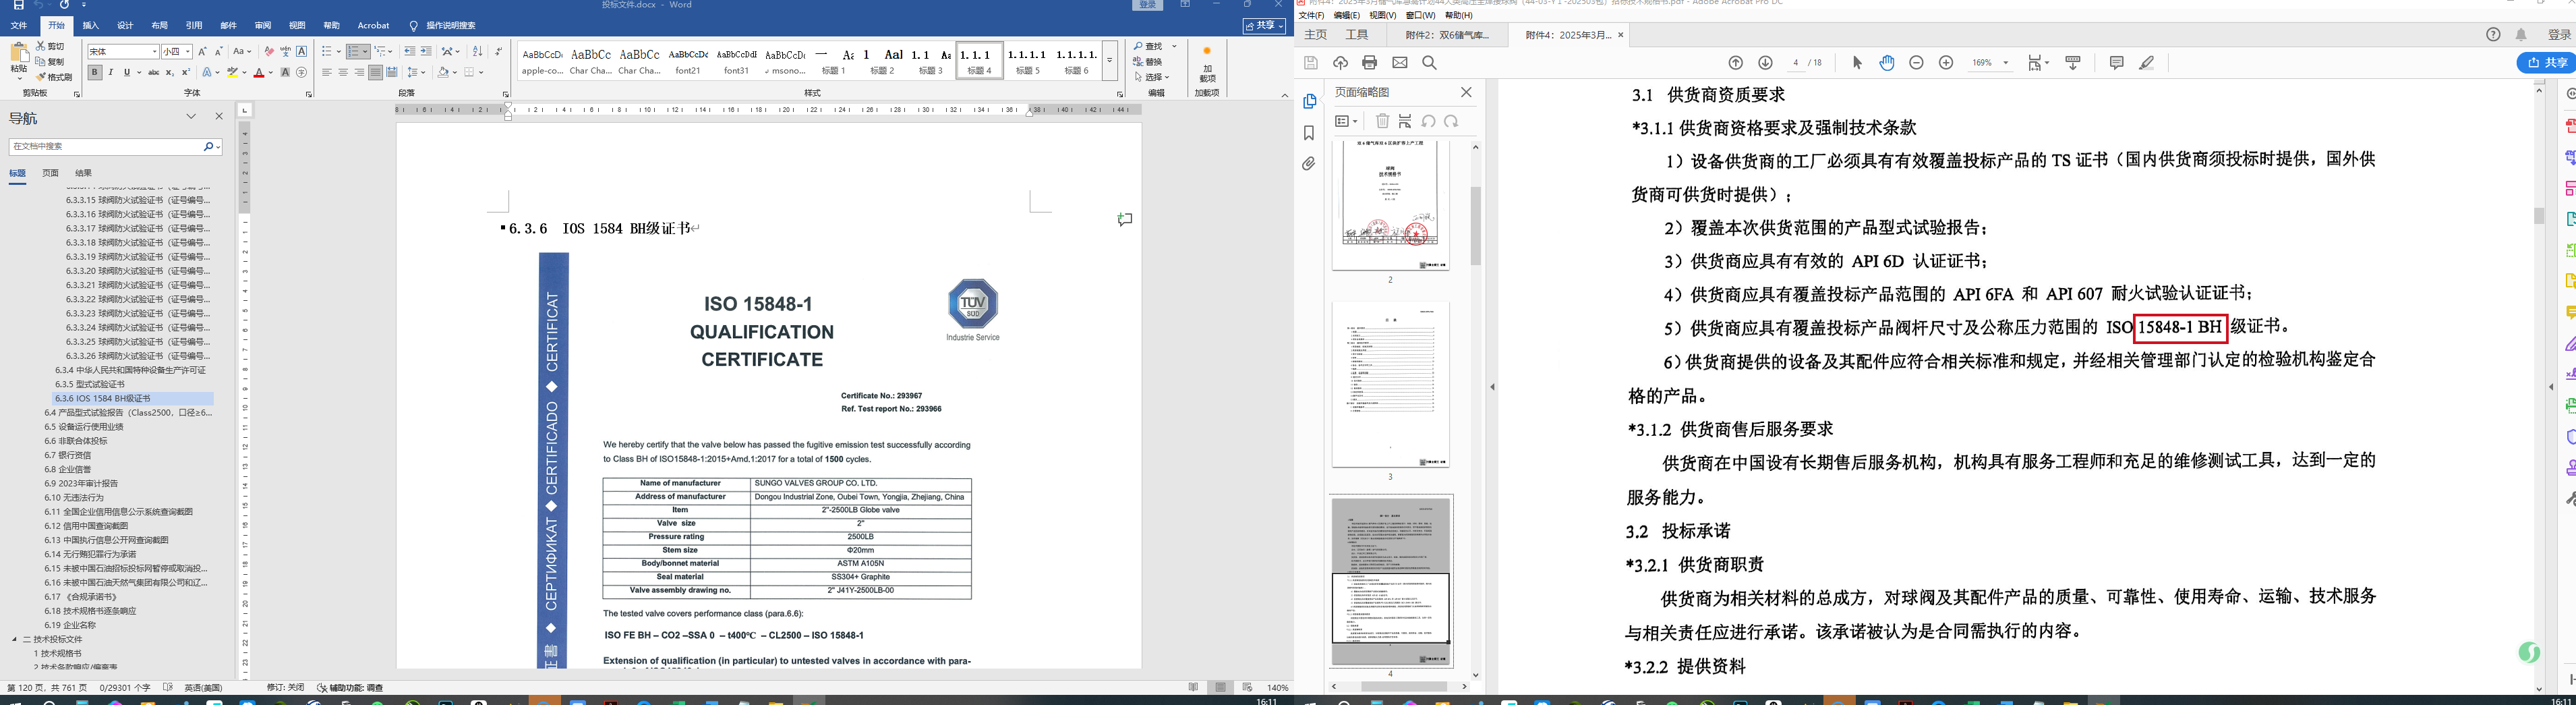Click the email envelope icon in Acrobat
2576x705 pixels.
(x=1400, y=63)
